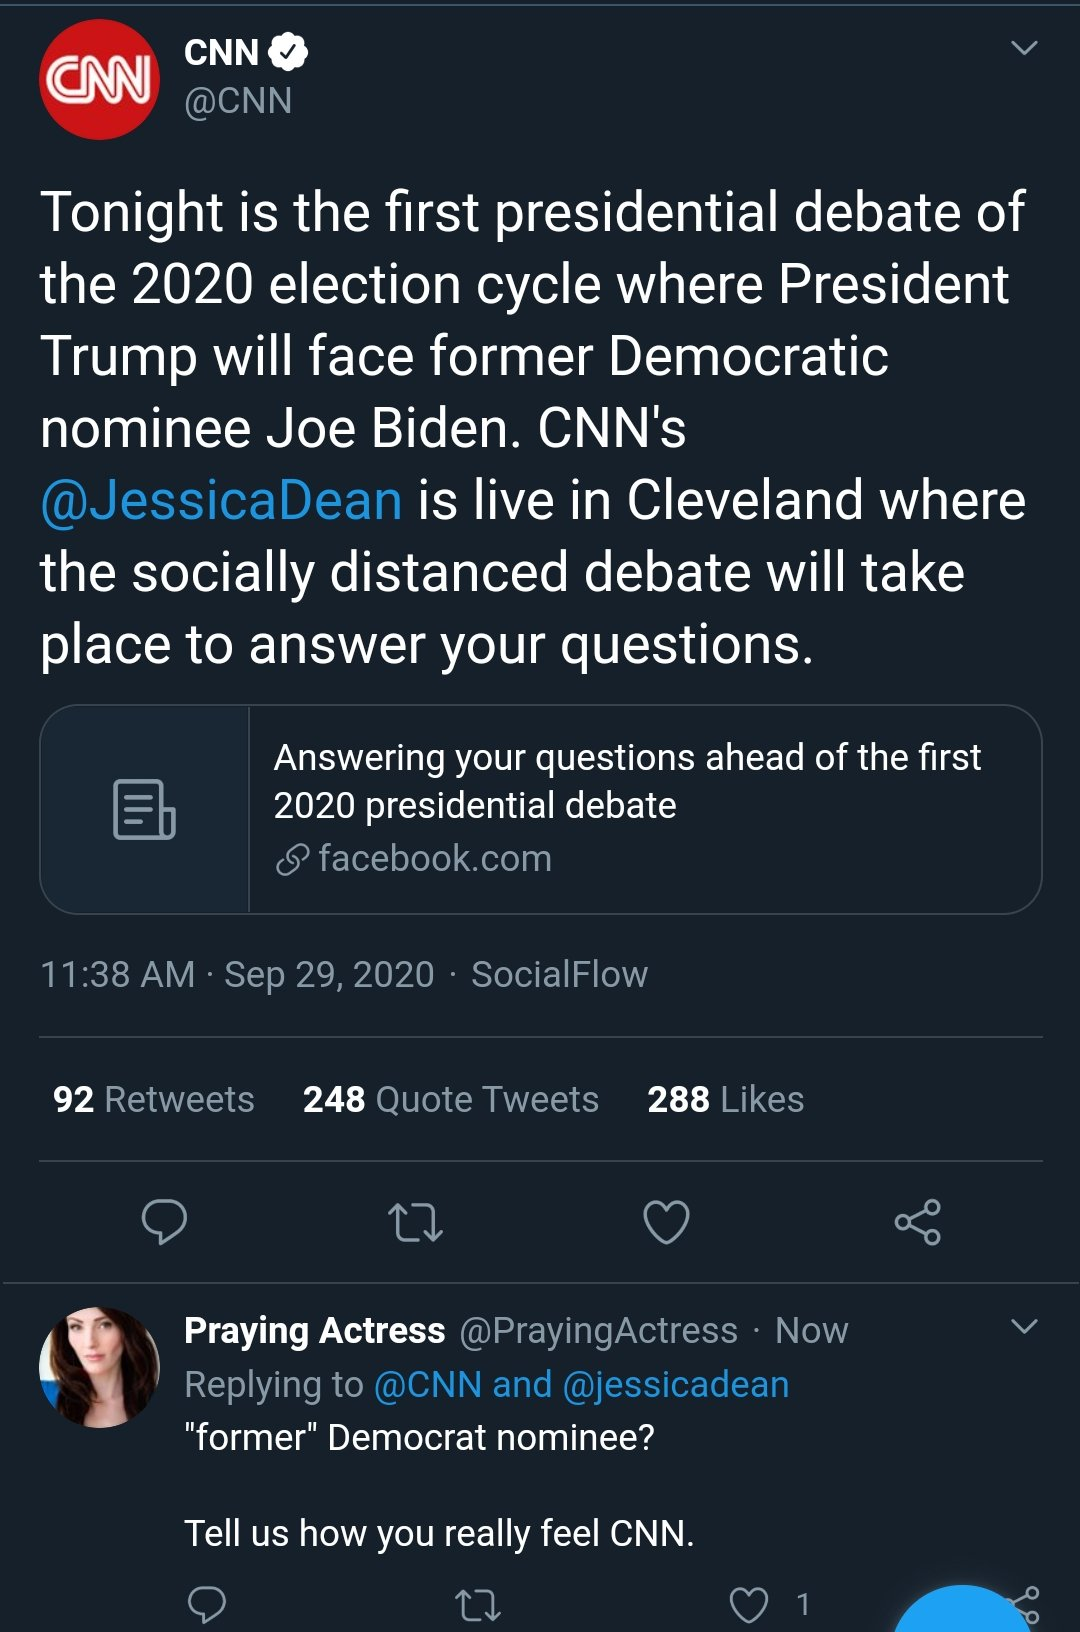View the 248 Quote Tweets list
Screen dimensions: 1080x1632
click(x=450, y=1099)
